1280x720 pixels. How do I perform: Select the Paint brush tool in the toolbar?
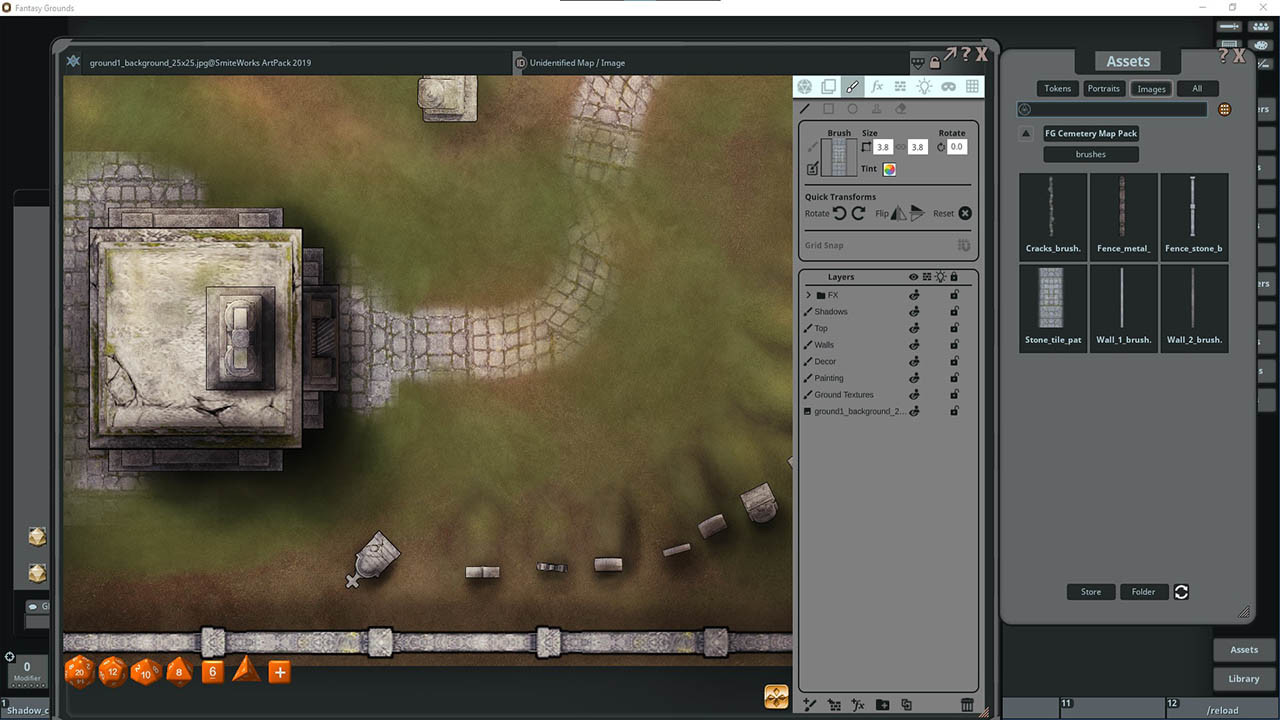(x=853, y=86)
